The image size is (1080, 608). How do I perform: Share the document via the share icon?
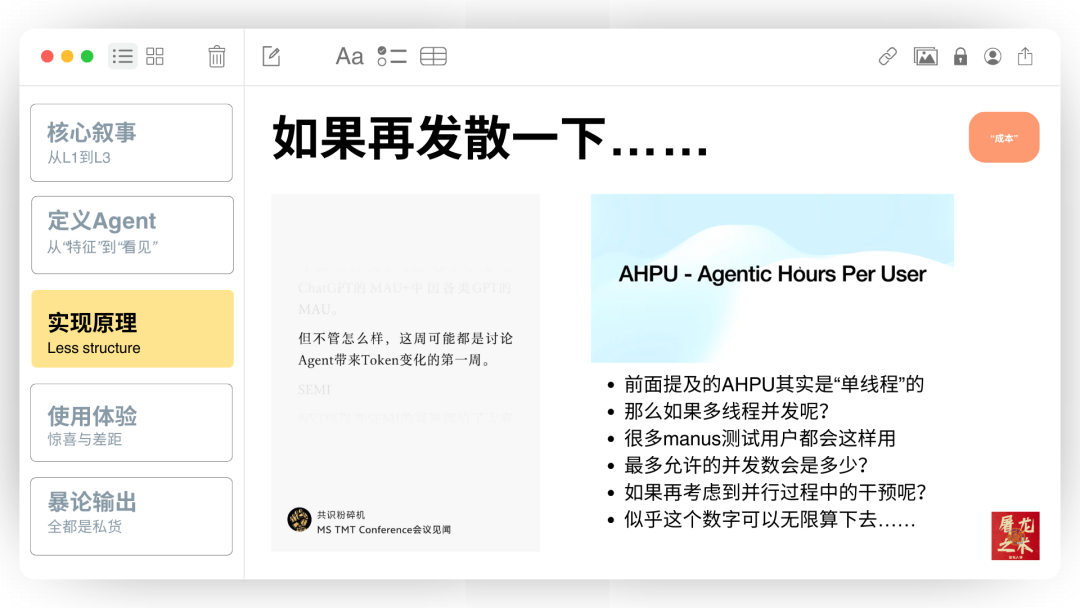(x=1025, y=56)
